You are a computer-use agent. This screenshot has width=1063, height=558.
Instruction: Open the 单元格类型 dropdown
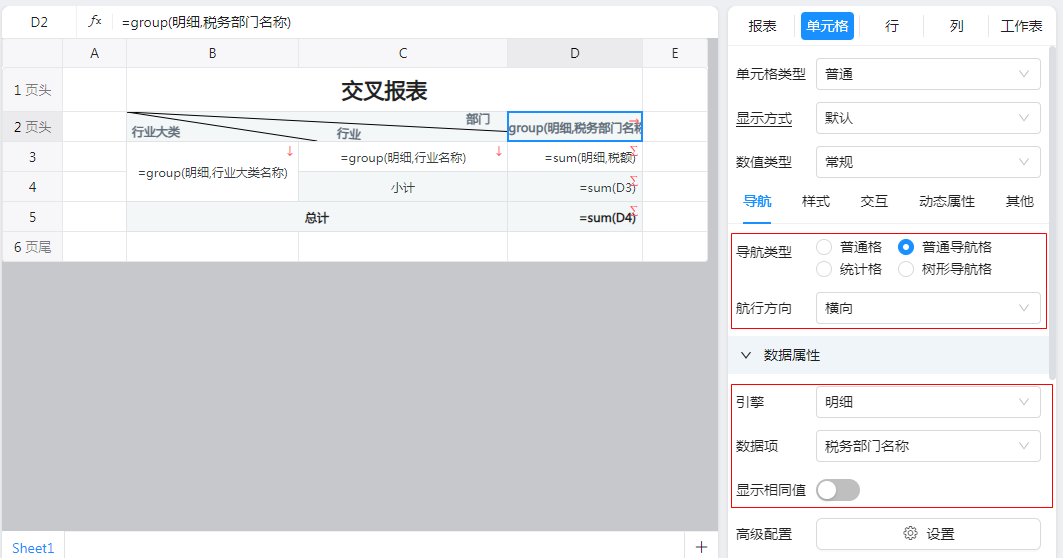(927, 74)
